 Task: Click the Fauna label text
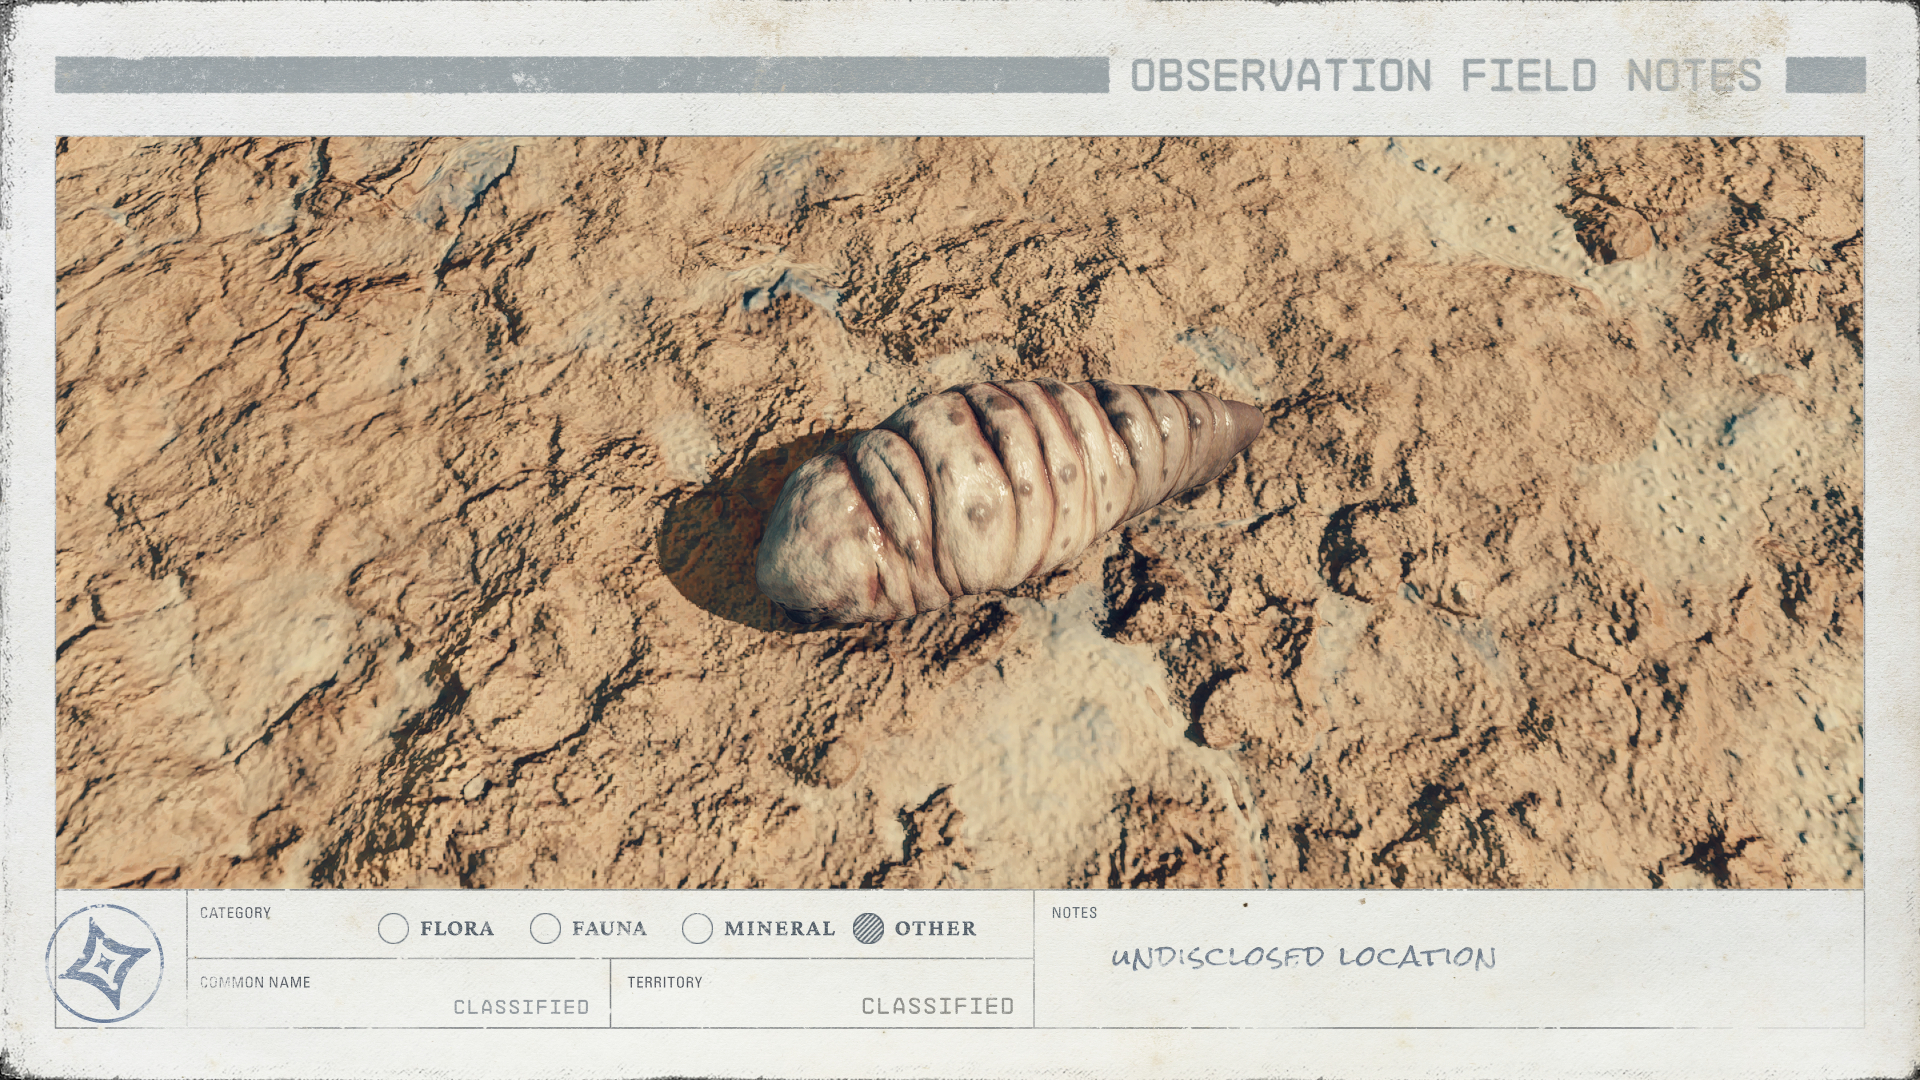[609, 929]
